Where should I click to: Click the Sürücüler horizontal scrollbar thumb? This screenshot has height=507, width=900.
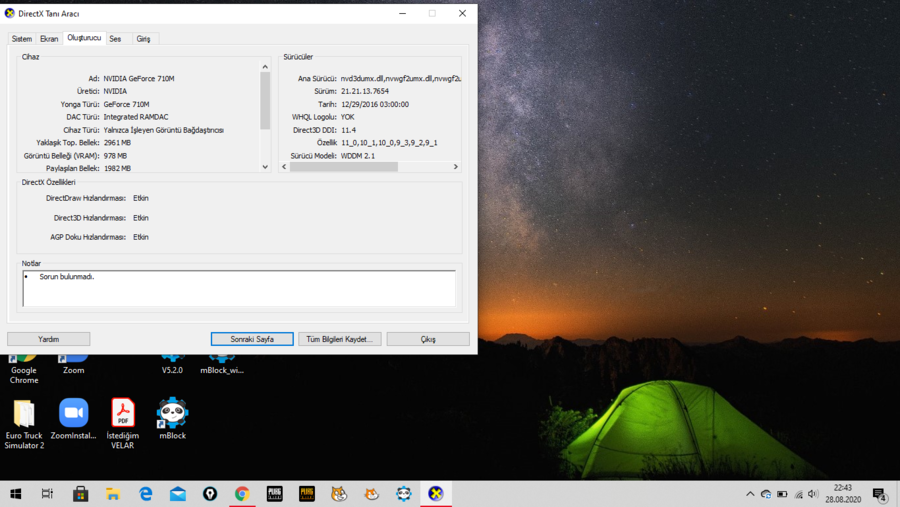[343, 167]
